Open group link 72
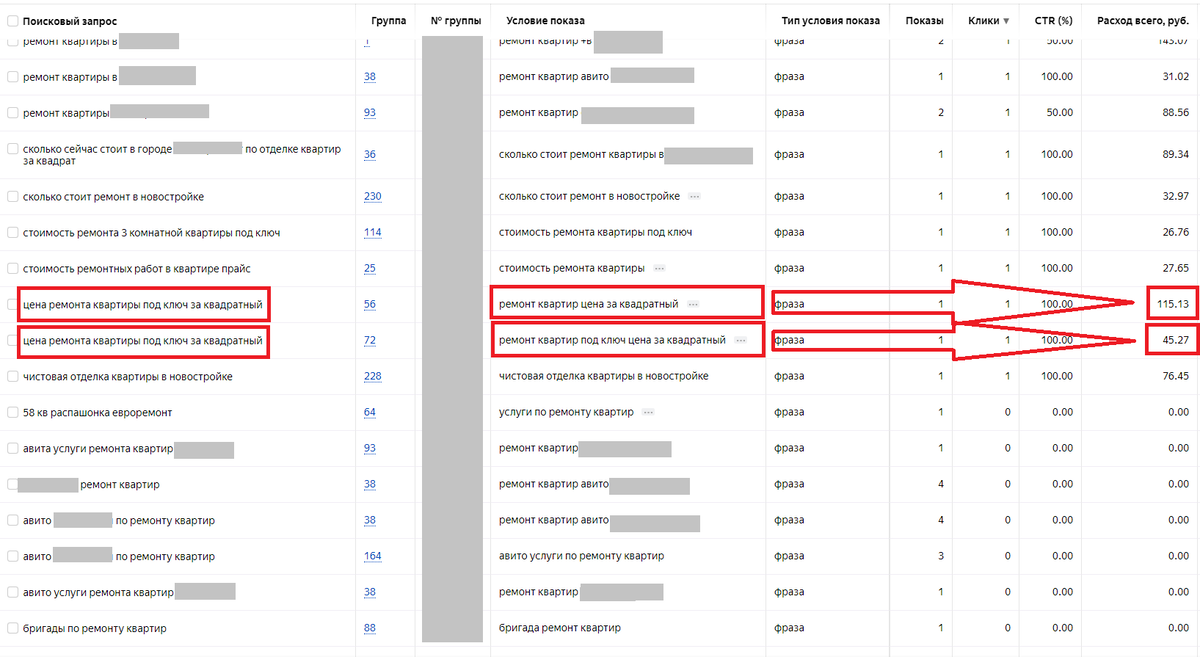The width and height of the screenshot is (1200, 657). pos(370,341)
